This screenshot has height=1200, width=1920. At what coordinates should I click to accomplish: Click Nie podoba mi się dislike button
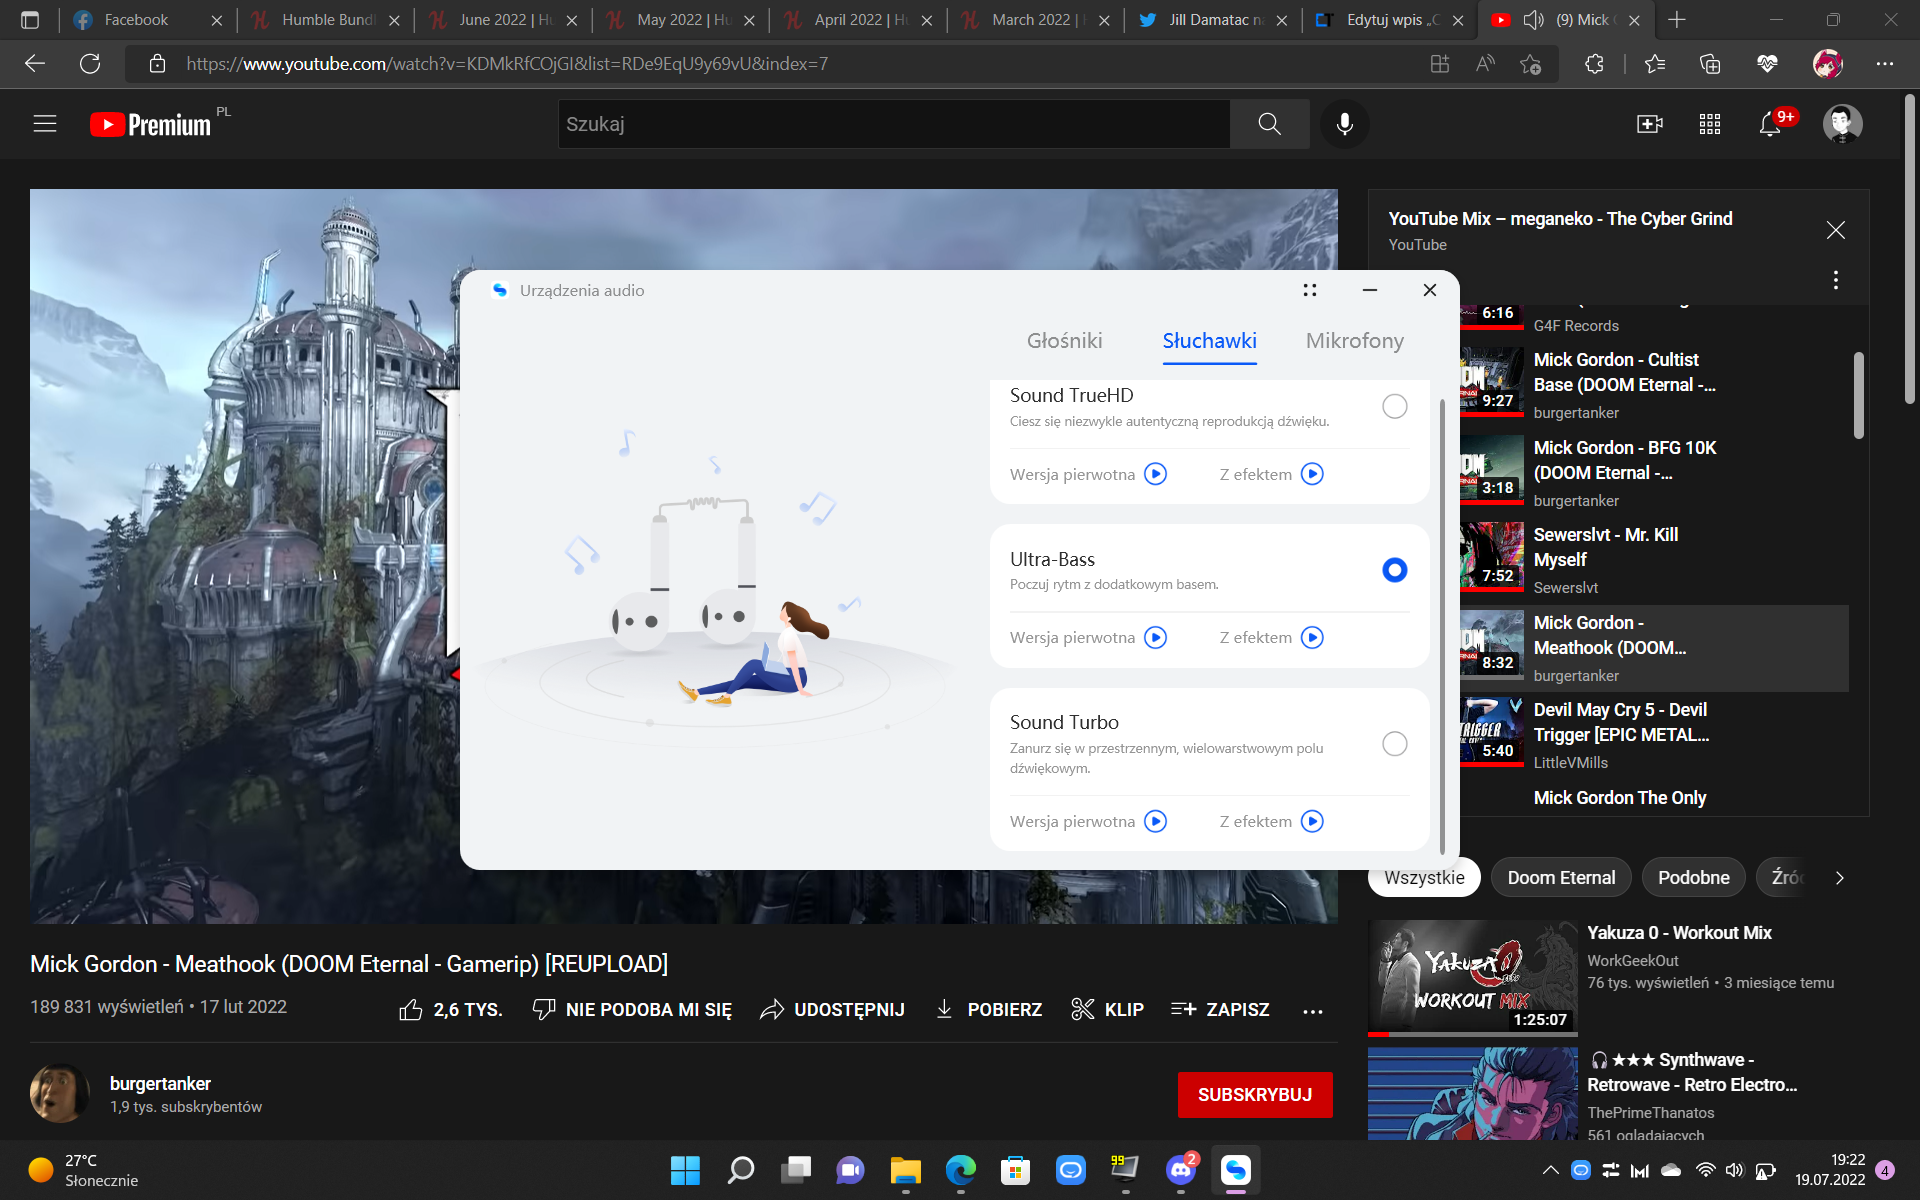(632, 1010)
